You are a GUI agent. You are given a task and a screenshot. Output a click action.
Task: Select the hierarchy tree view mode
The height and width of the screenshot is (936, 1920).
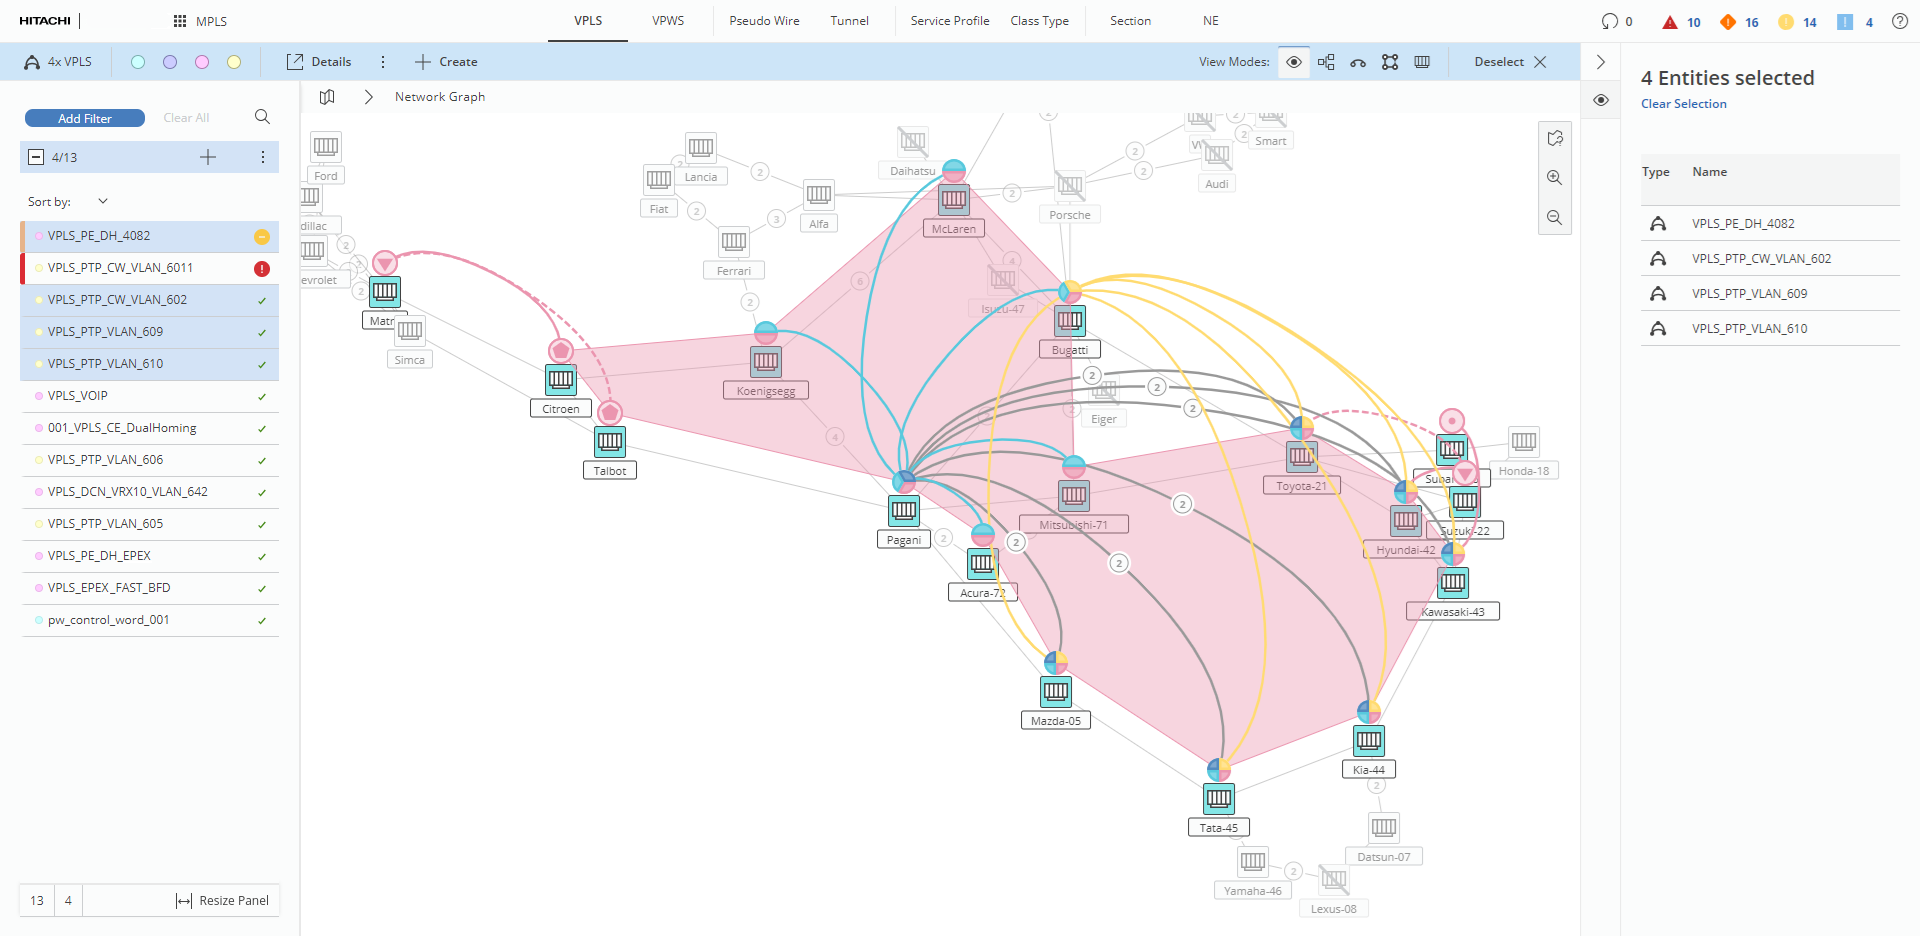coord(1326,62)
